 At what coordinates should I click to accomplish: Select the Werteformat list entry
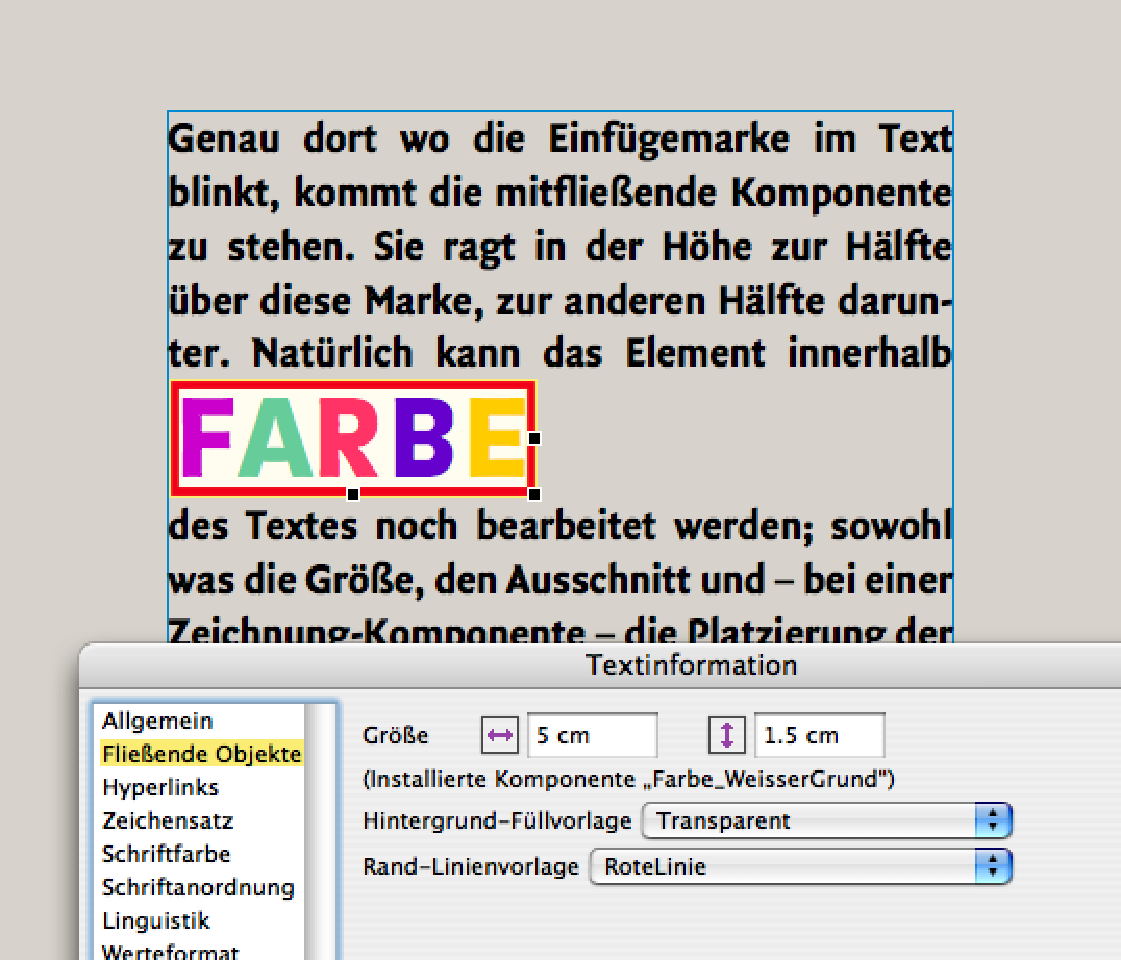170,950
